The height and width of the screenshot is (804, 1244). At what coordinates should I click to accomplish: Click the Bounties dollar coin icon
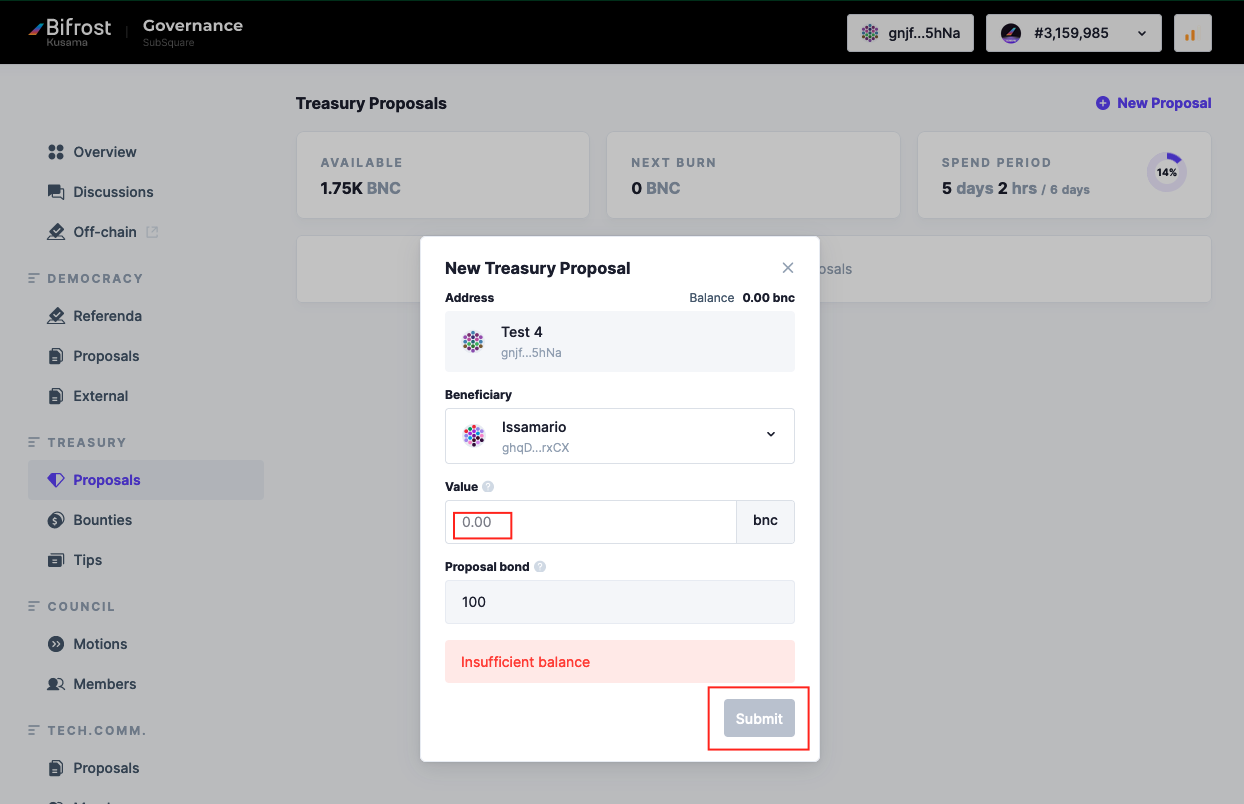56,520
